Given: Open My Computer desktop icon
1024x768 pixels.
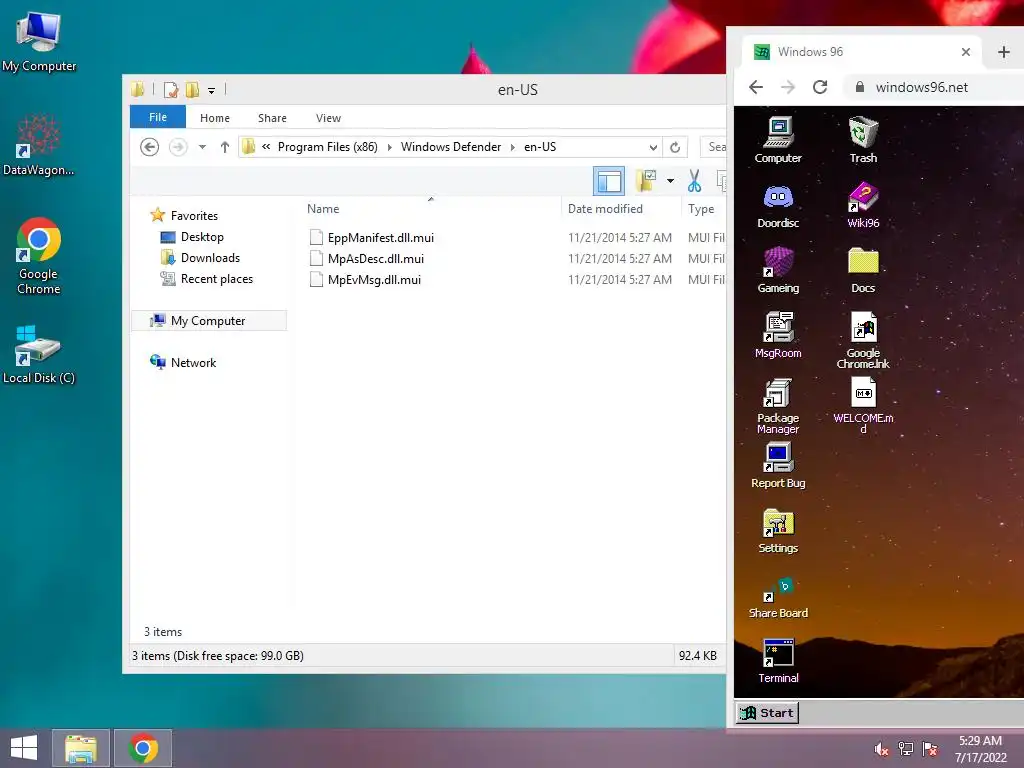Looking at the screenshot, I should coord(39,41).
